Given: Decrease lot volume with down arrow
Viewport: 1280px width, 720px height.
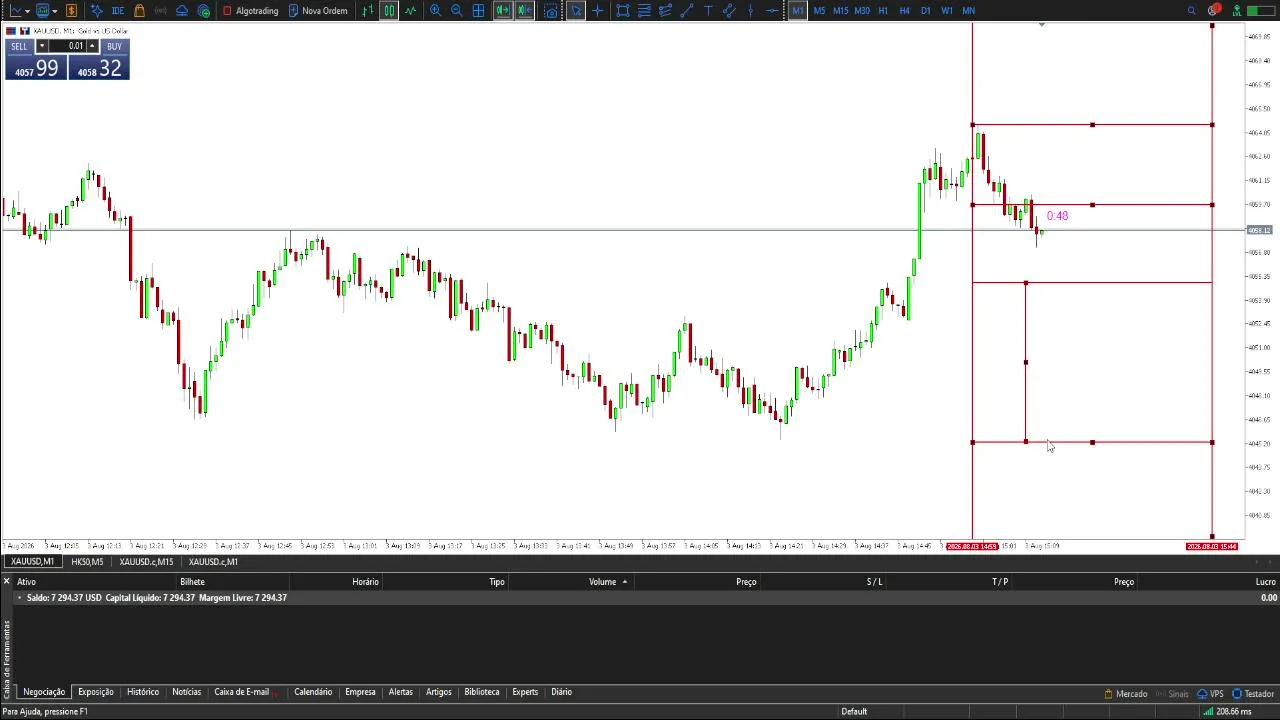Looking at the screenshot, I should [x=42, y=46].
